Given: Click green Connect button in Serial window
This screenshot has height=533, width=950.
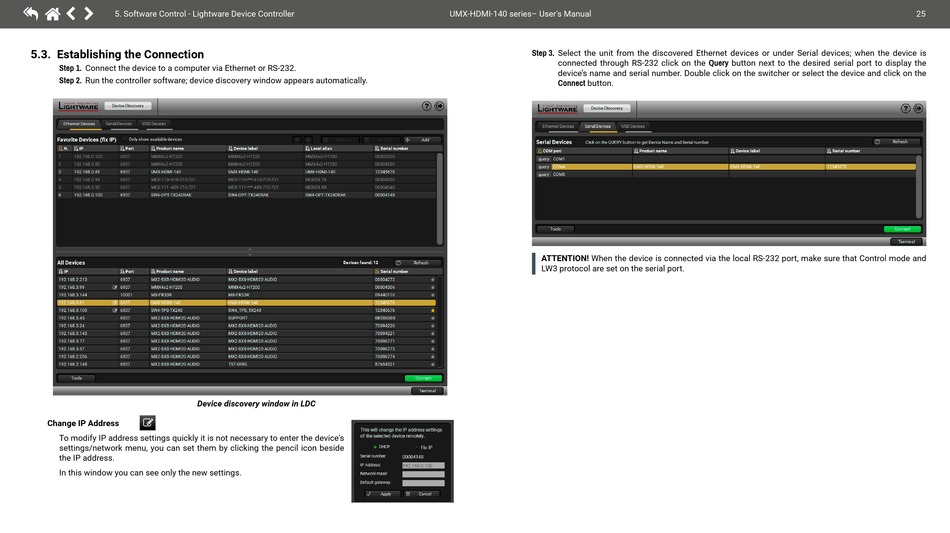Looking at the screenshot, I should (902, 229).
